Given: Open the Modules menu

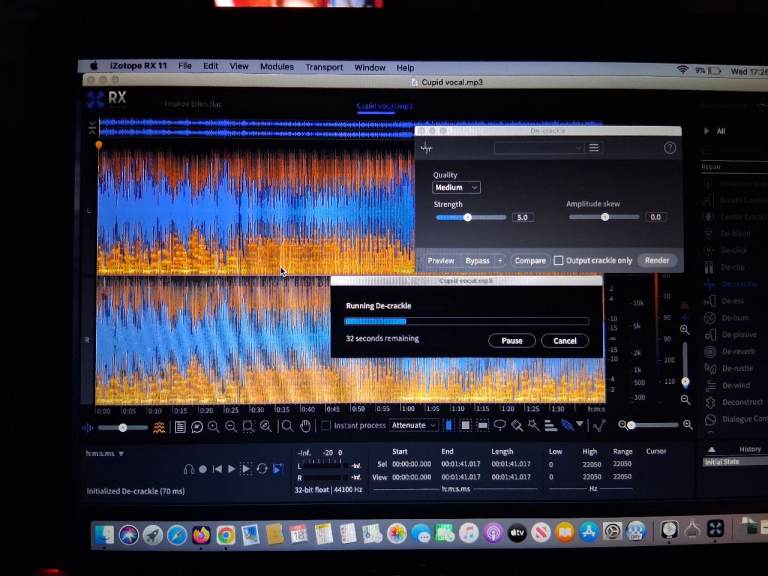Looking at the screenshot, I should pyautogui.click(x=277, y=67).
